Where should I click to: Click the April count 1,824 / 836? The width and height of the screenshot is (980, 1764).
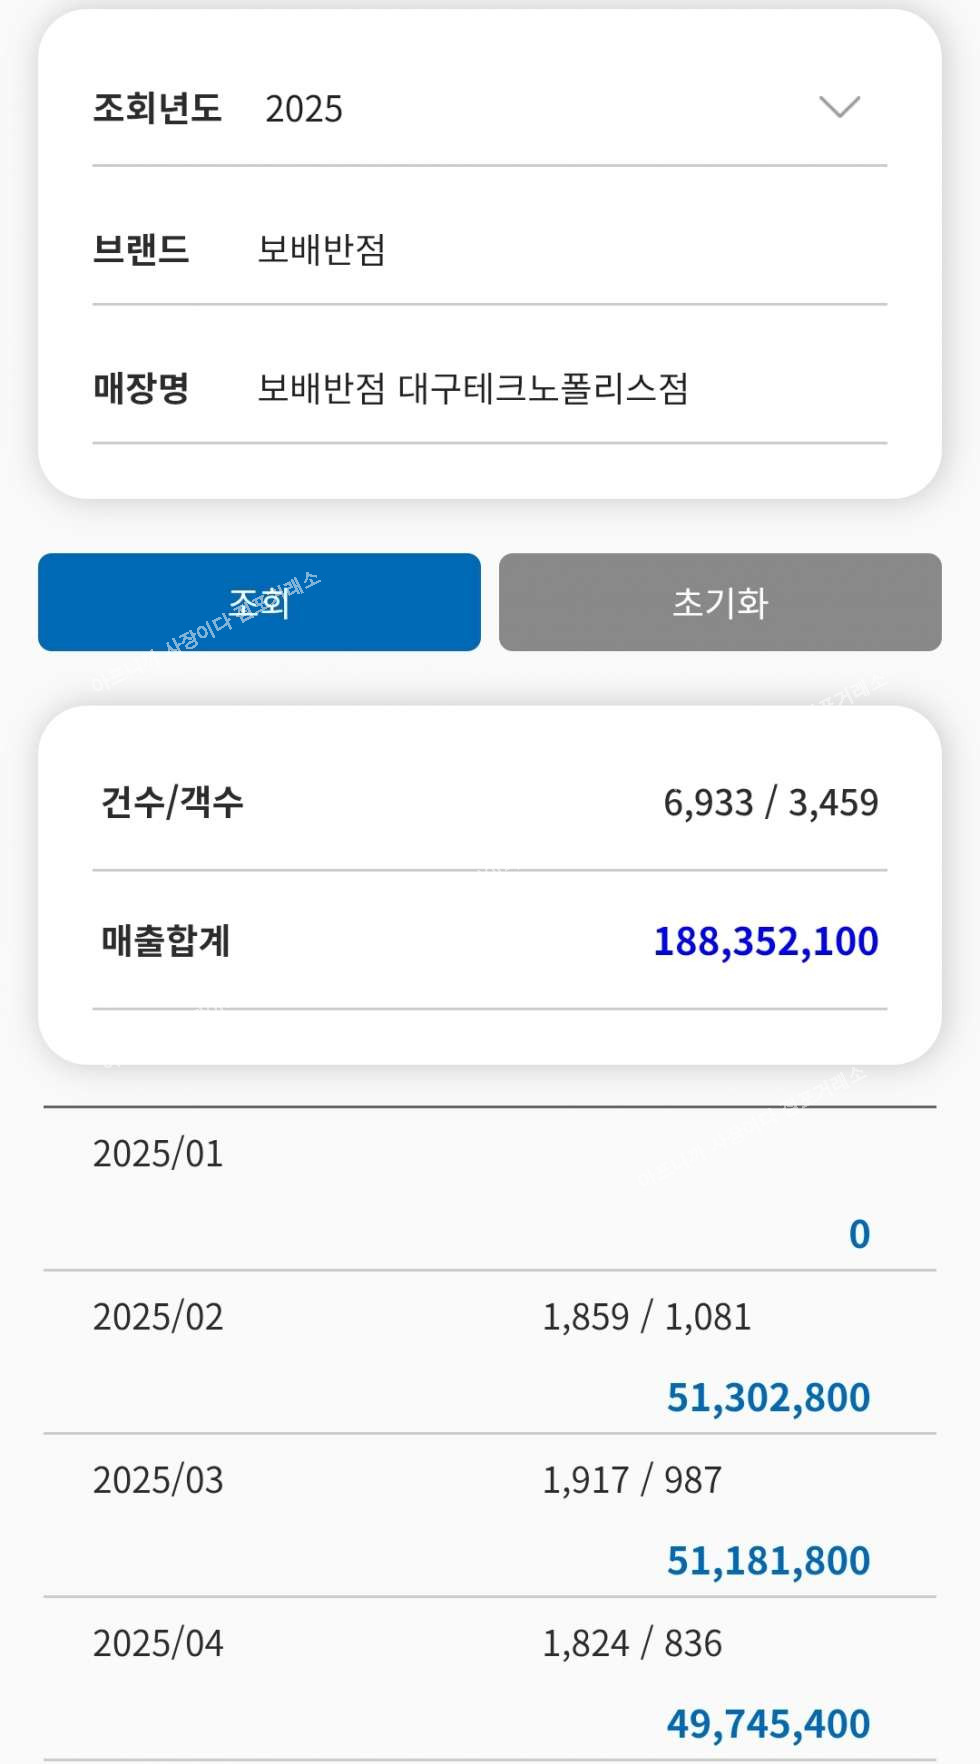click(632, 1643)
